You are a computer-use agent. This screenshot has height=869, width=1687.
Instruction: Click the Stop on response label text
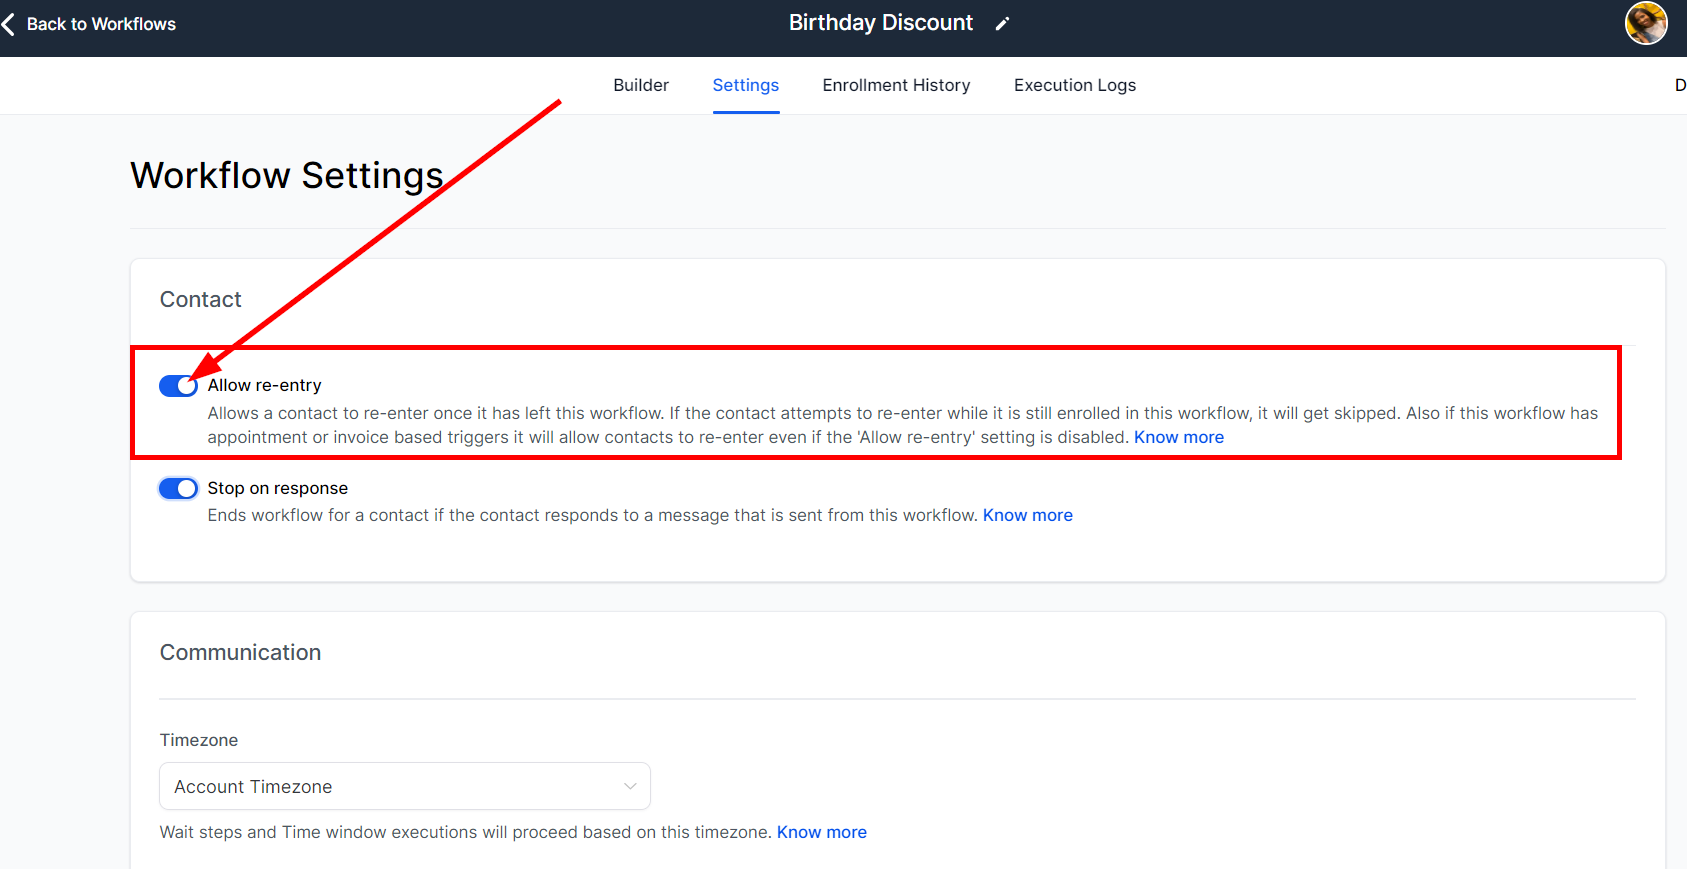[277, 488]
